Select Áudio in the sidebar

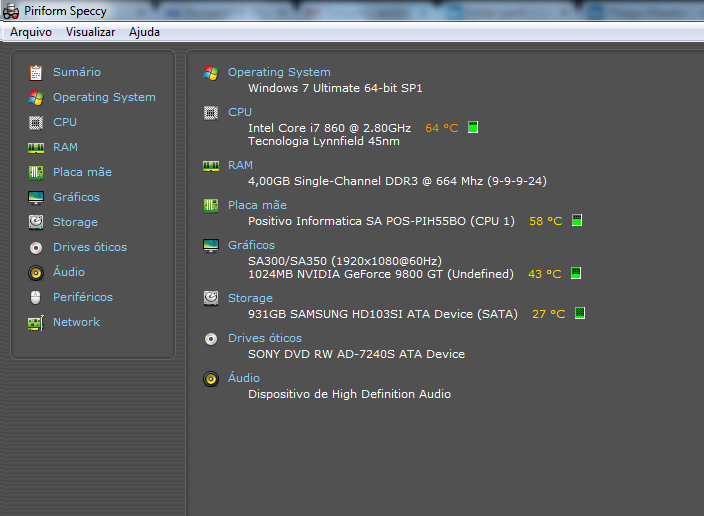coord(69,272)
